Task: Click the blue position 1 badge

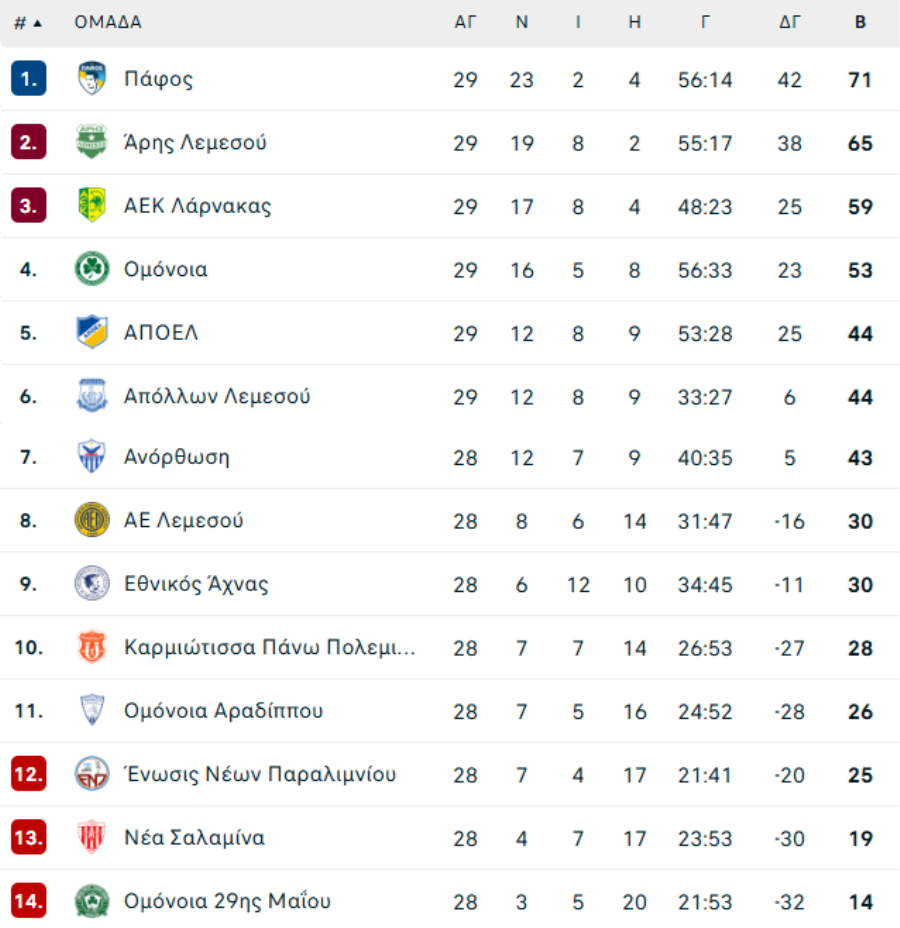Action: click(x=28, y=78)
